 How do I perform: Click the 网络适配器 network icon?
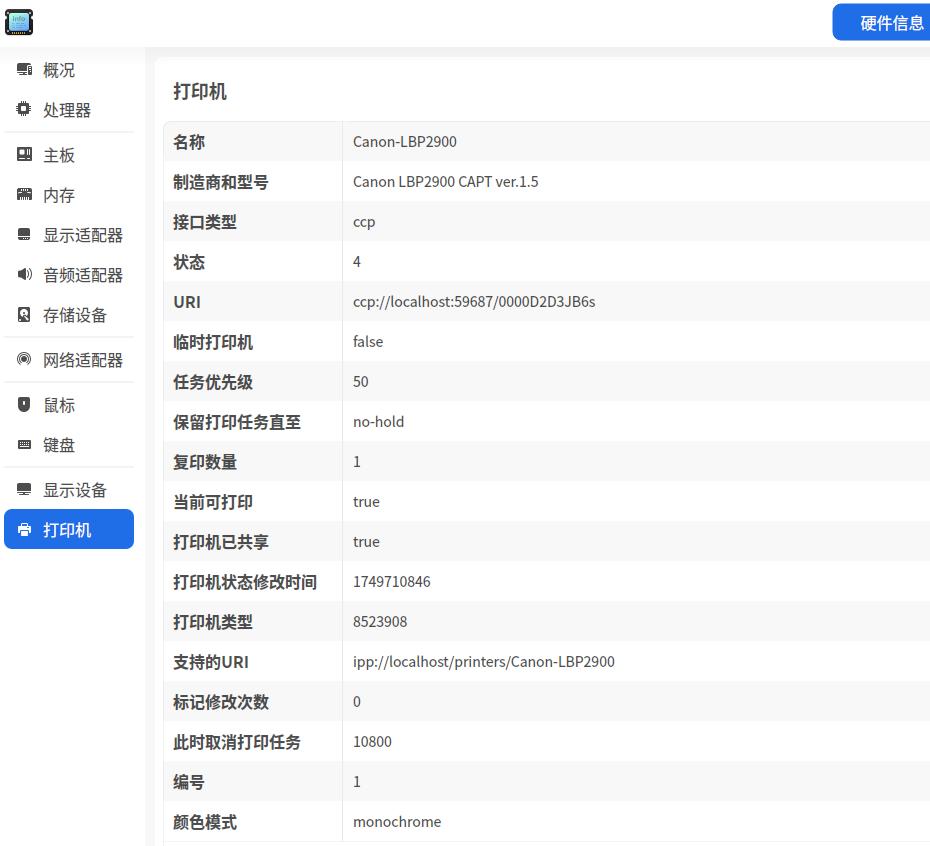tap(24, 359)
